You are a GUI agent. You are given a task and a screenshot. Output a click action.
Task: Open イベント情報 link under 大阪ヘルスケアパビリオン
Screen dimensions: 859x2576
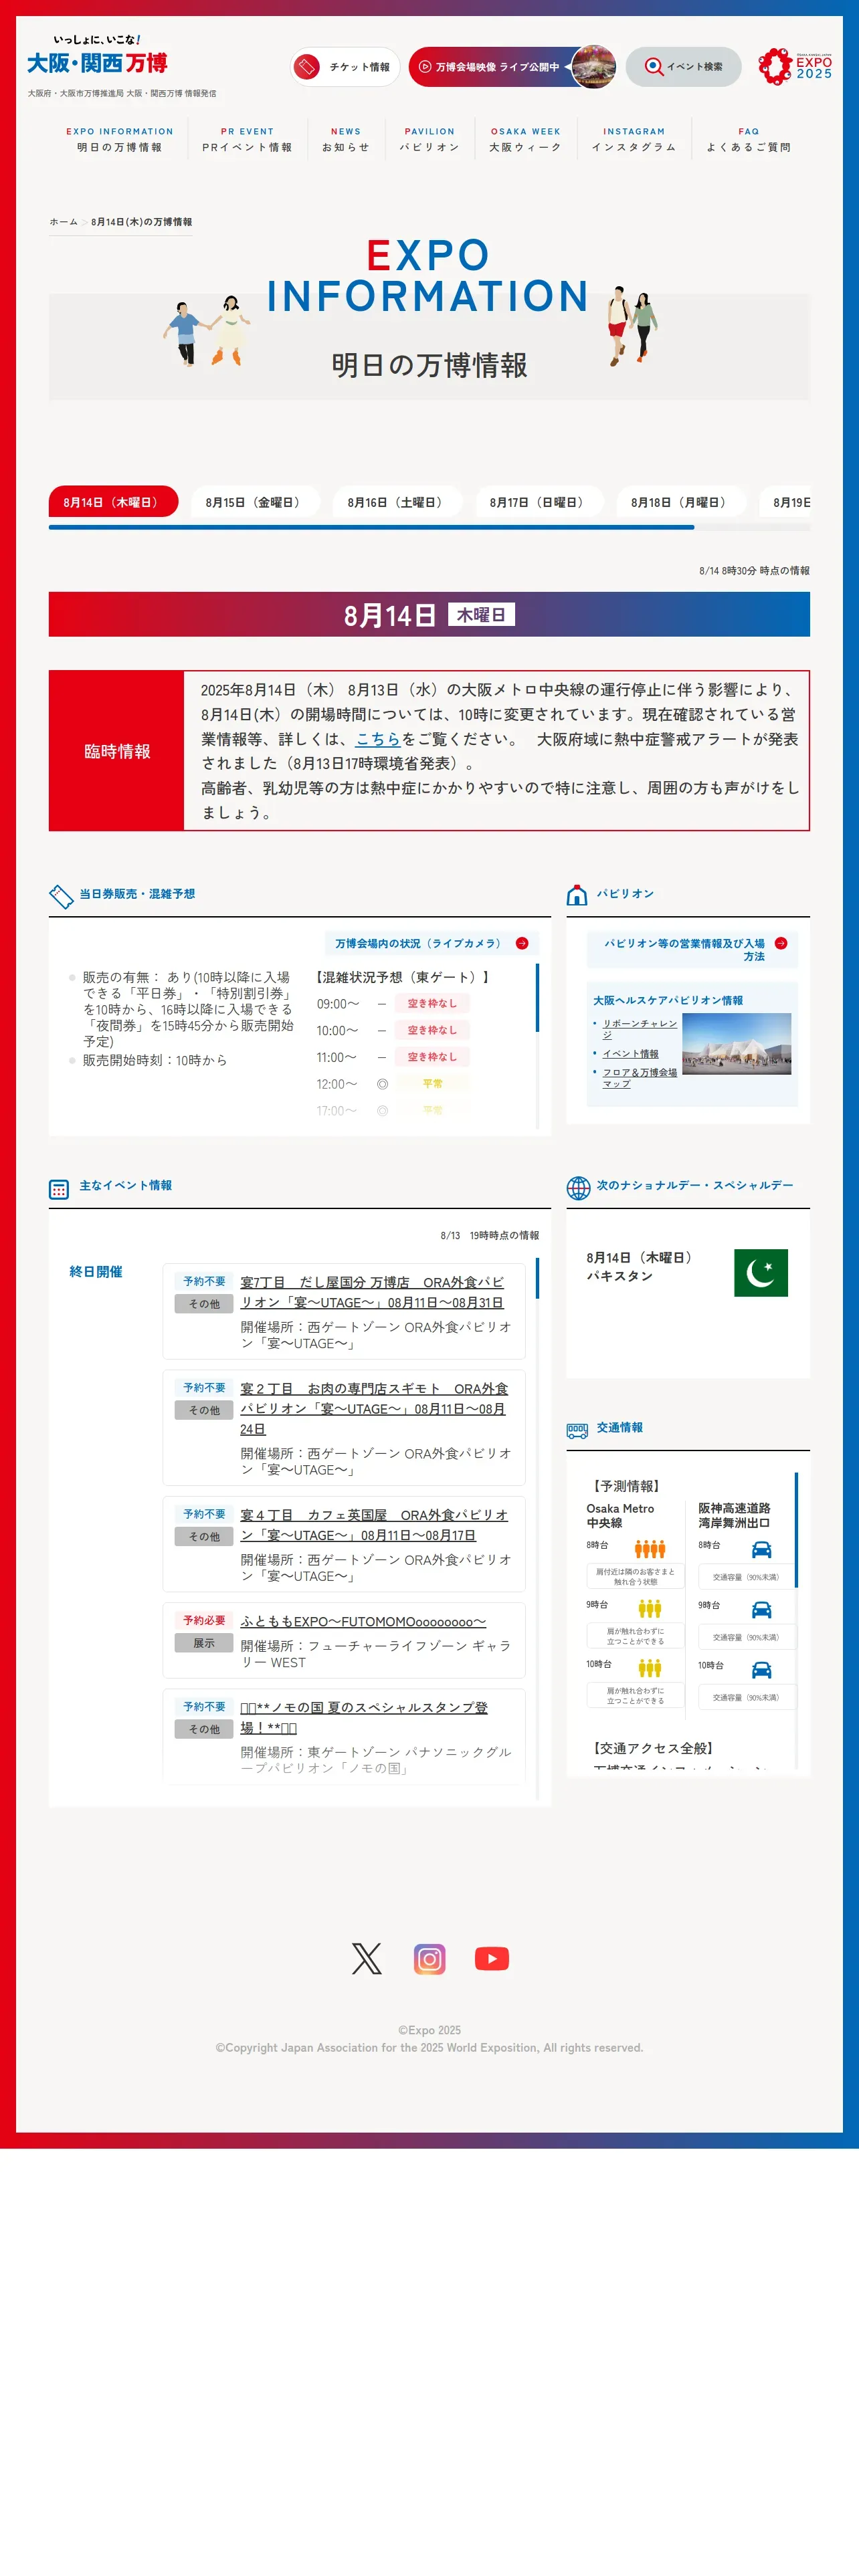(630, 1054)
